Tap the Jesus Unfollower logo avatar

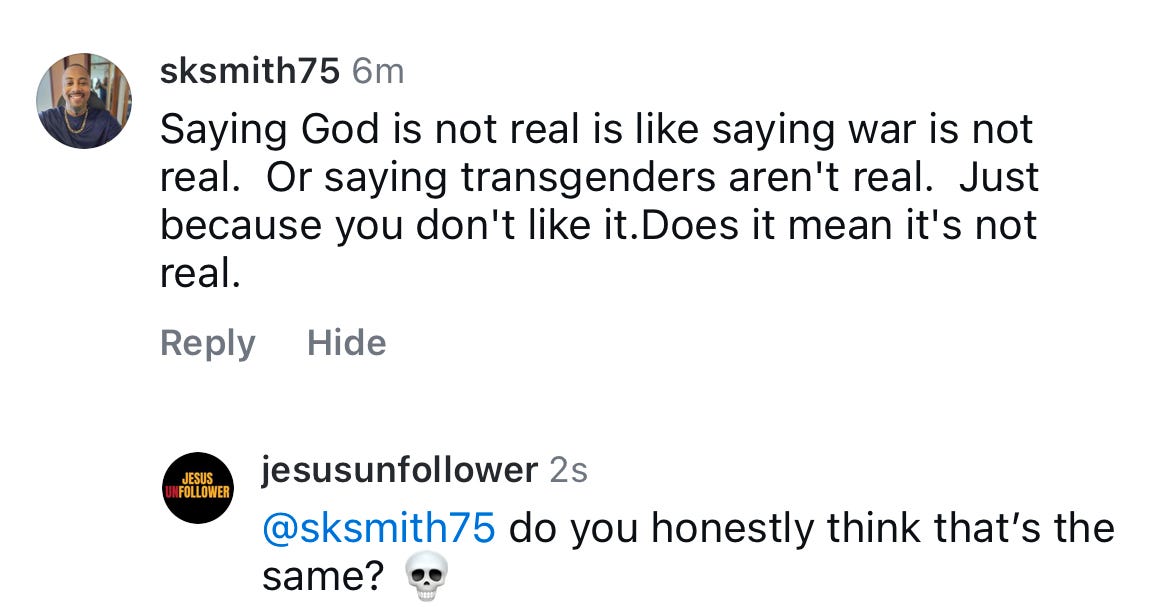197,487
